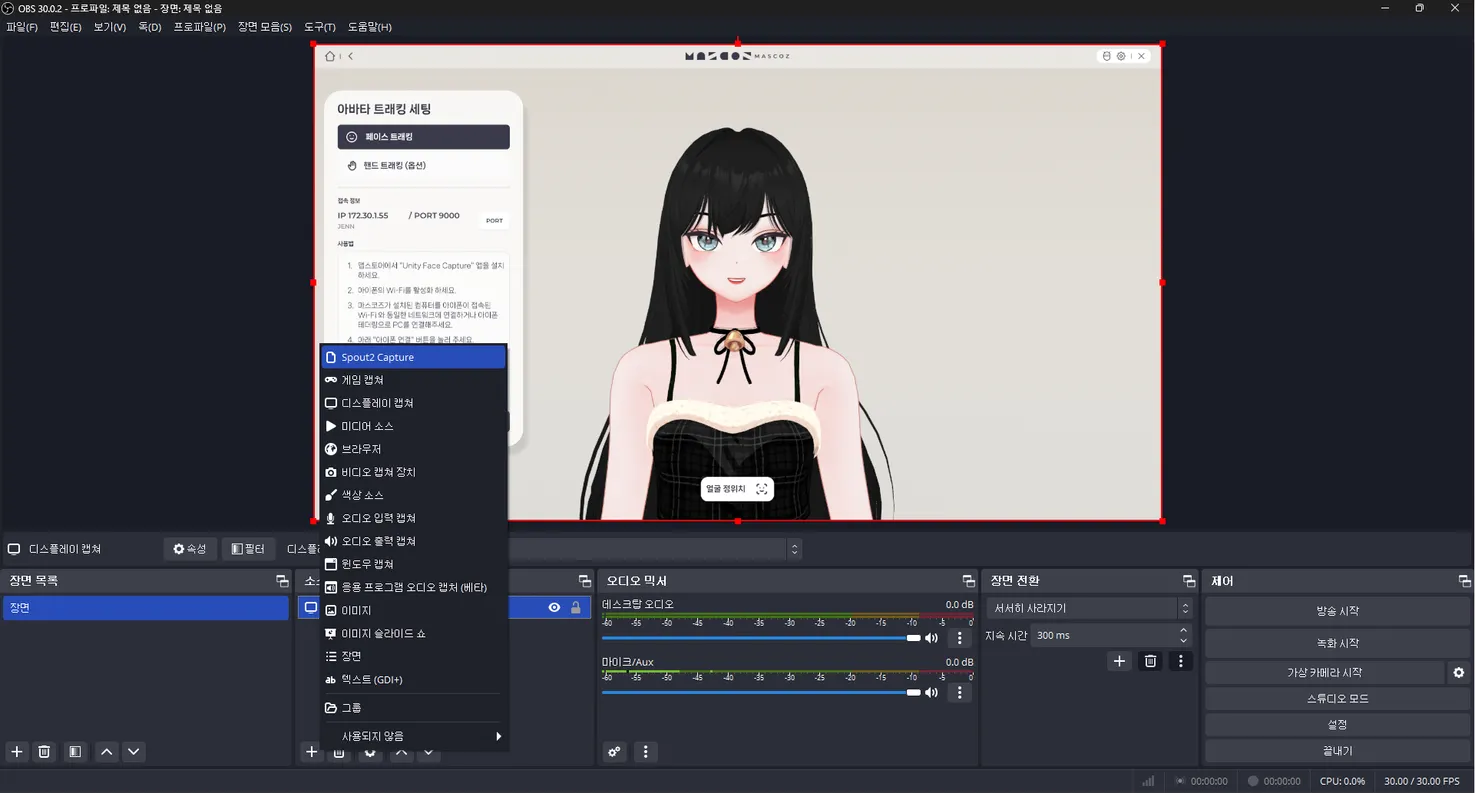Mute the 데스크탑 오디오 speaker icon
The image size is (1475, 793).
point(932,638)
